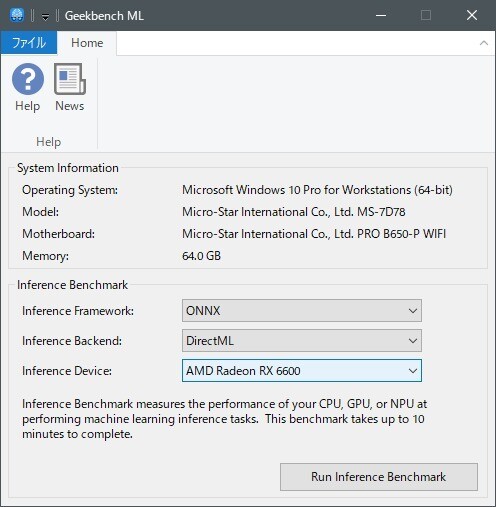Expand the Inference Framework ONNX dropdown
The width and height of the screenshot is (496, 507).
[x=302, y=311]
